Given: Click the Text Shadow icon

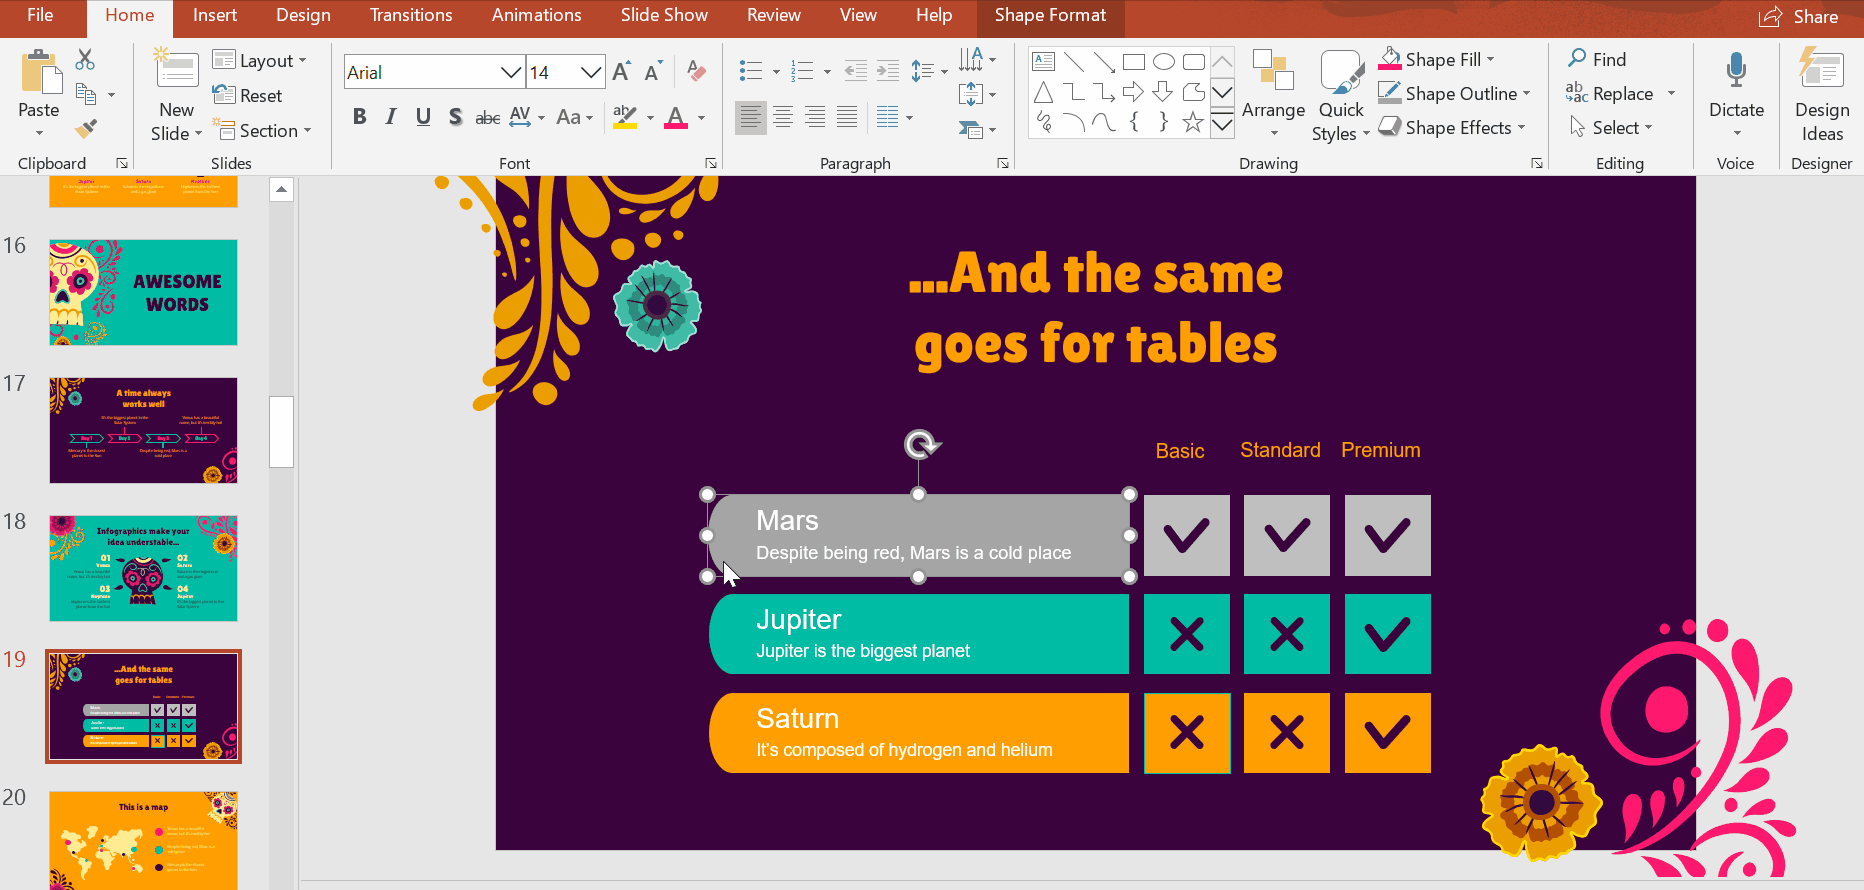Looking at the screenshot, I should pos(455,117).
